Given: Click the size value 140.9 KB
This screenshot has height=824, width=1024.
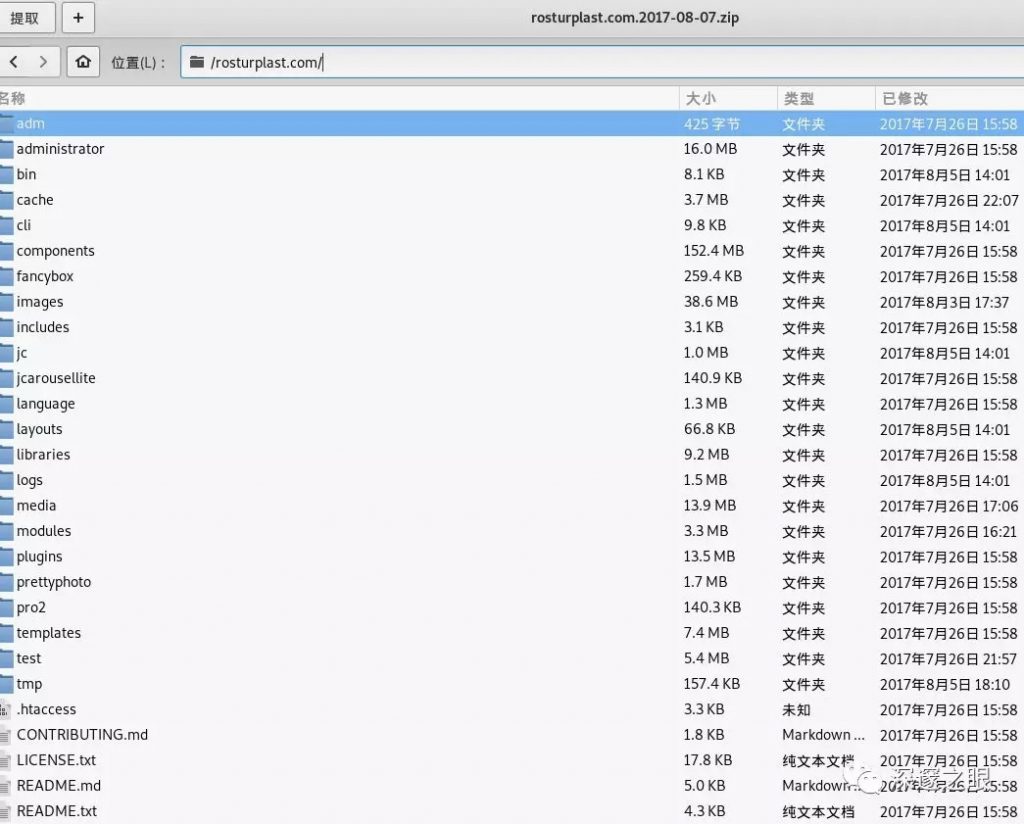Looking at the screenshot, I should coord(713,378).
